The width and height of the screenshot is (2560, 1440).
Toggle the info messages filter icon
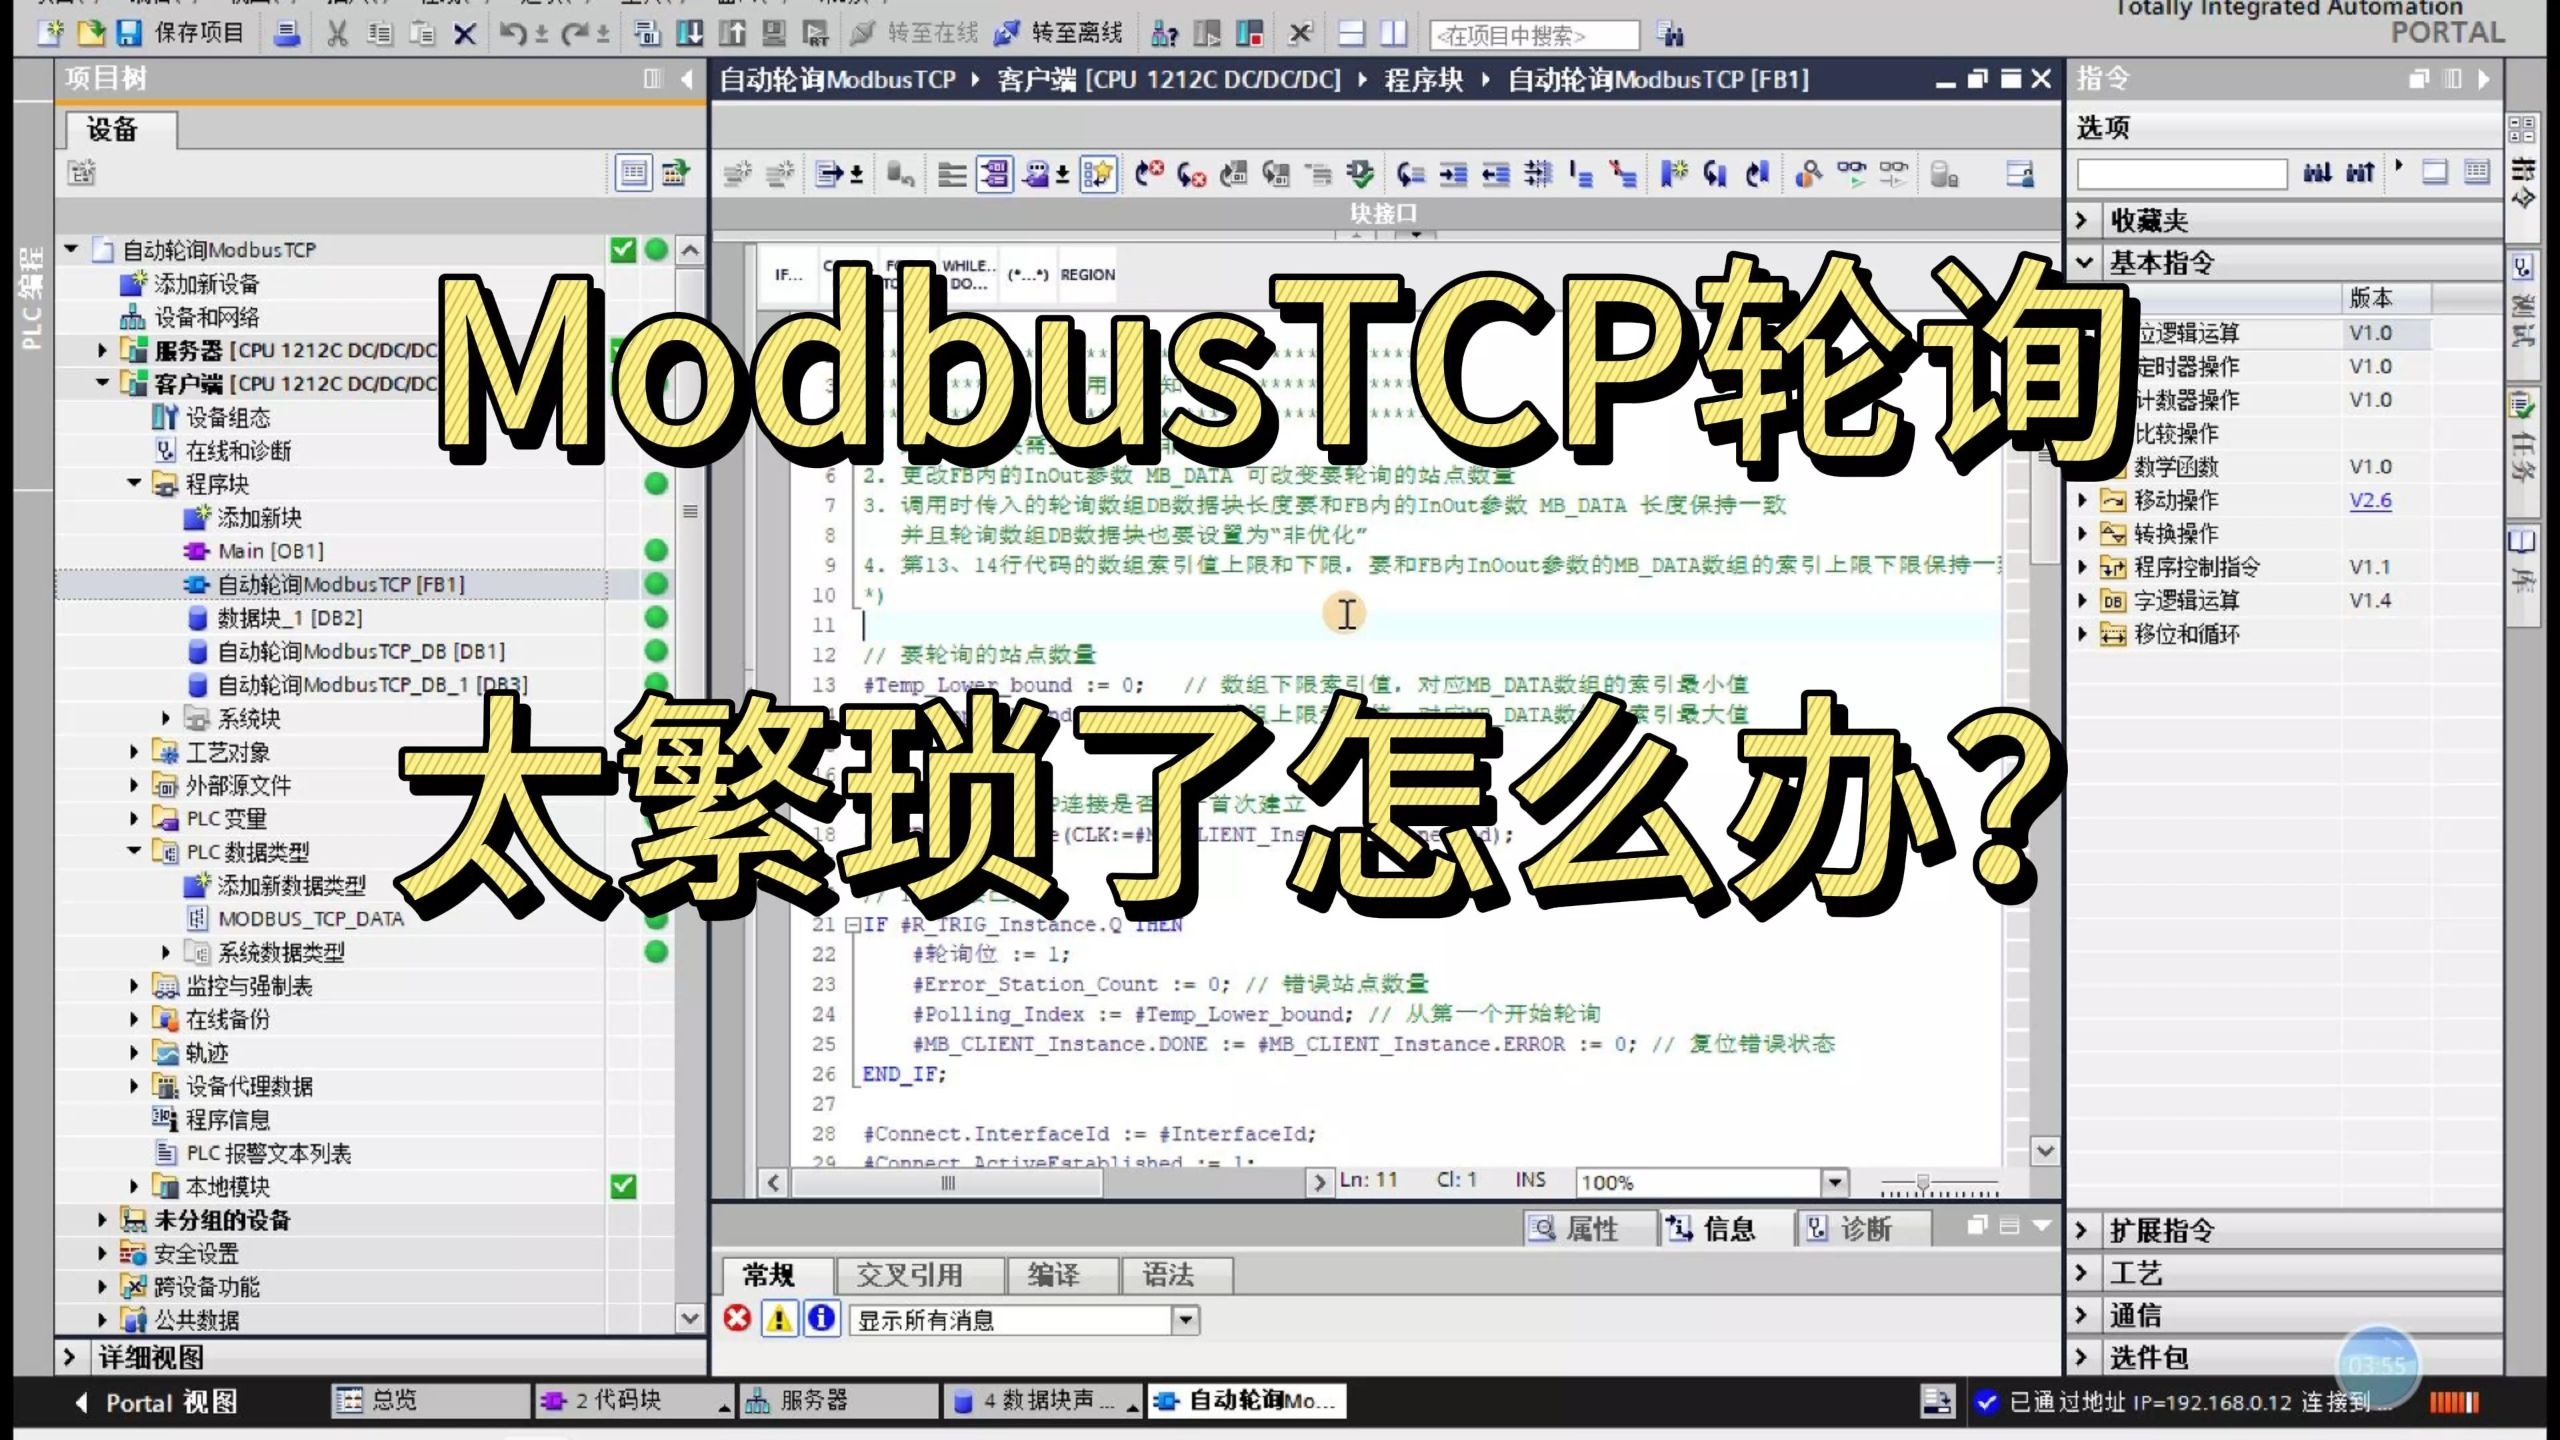[822, 1319]
